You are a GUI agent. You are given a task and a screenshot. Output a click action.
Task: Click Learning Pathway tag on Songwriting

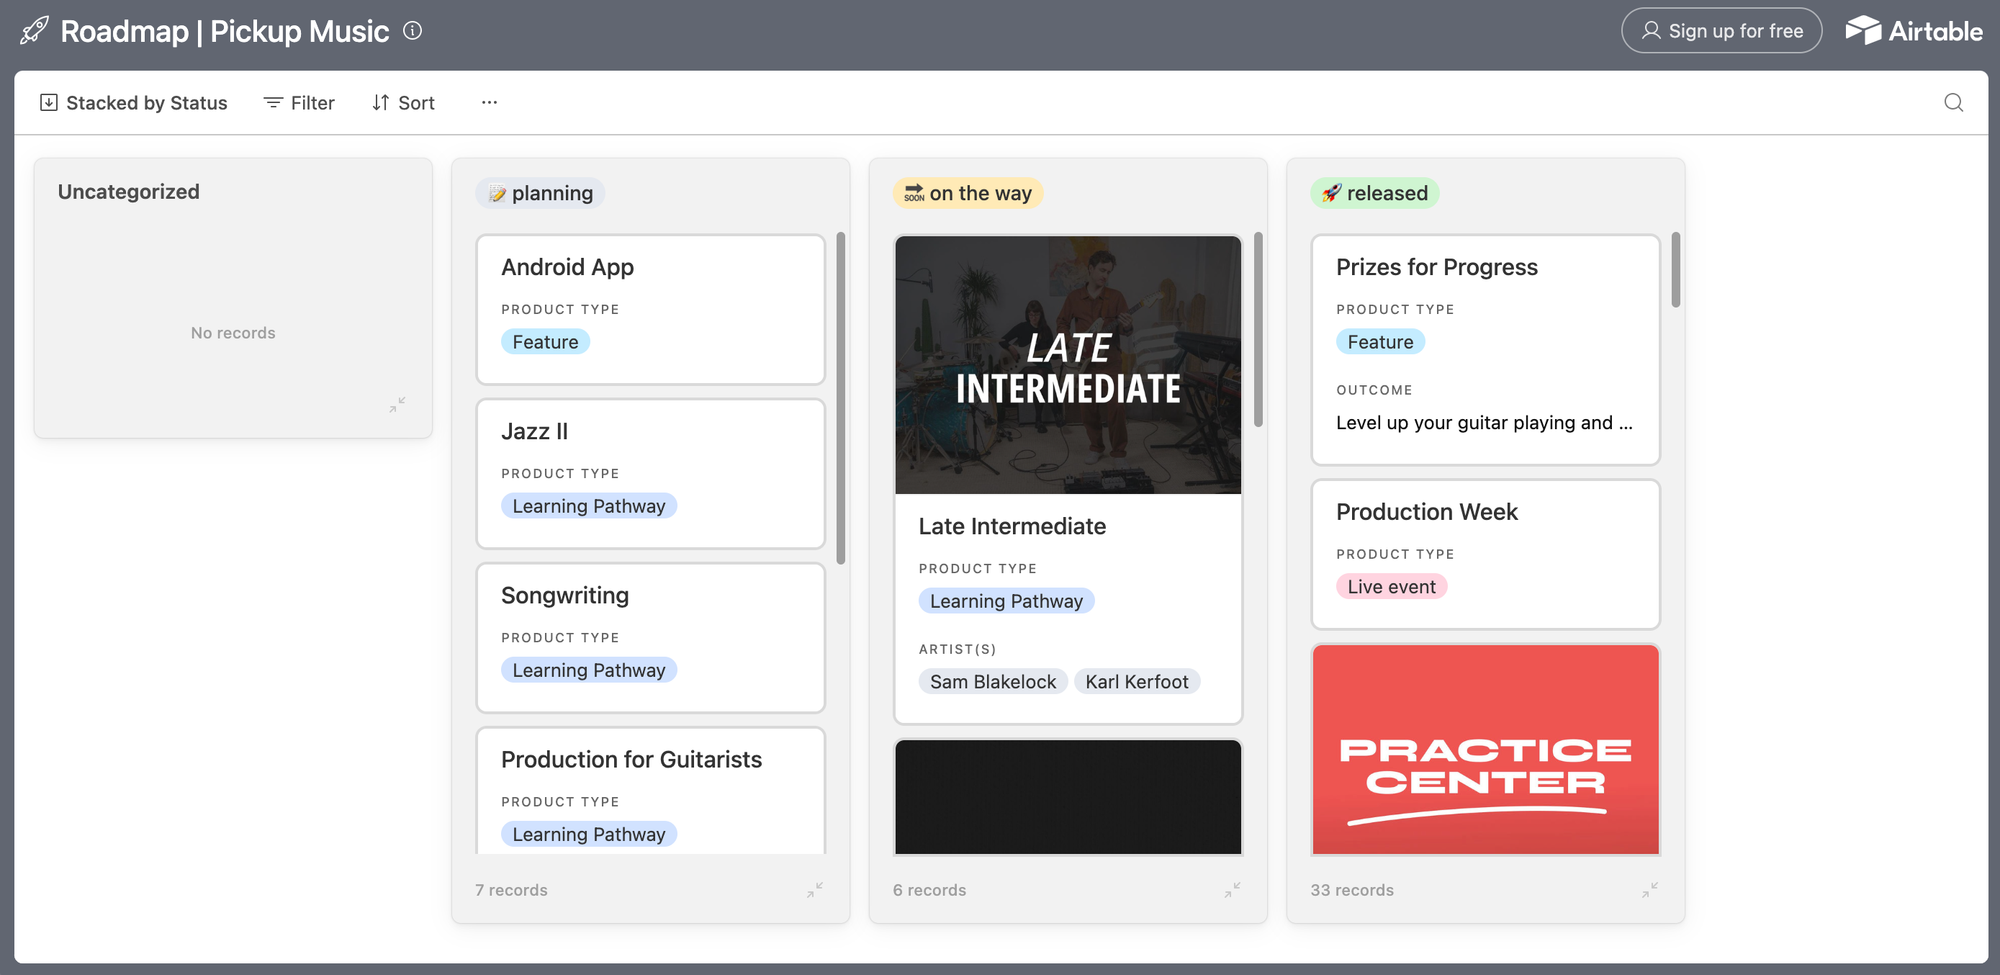[x=589, y=670]
